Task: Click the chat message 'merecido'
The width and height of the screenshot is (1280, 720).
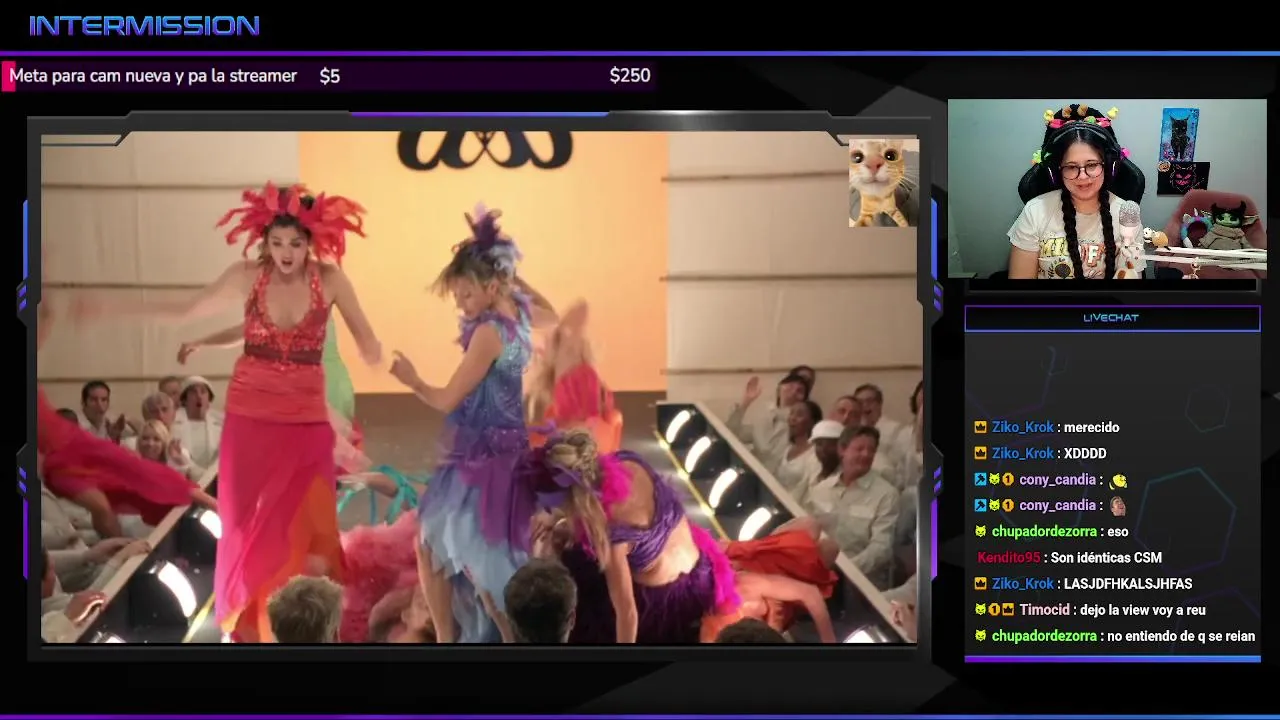Action: pyautogui.click(x=1091, y=427)
